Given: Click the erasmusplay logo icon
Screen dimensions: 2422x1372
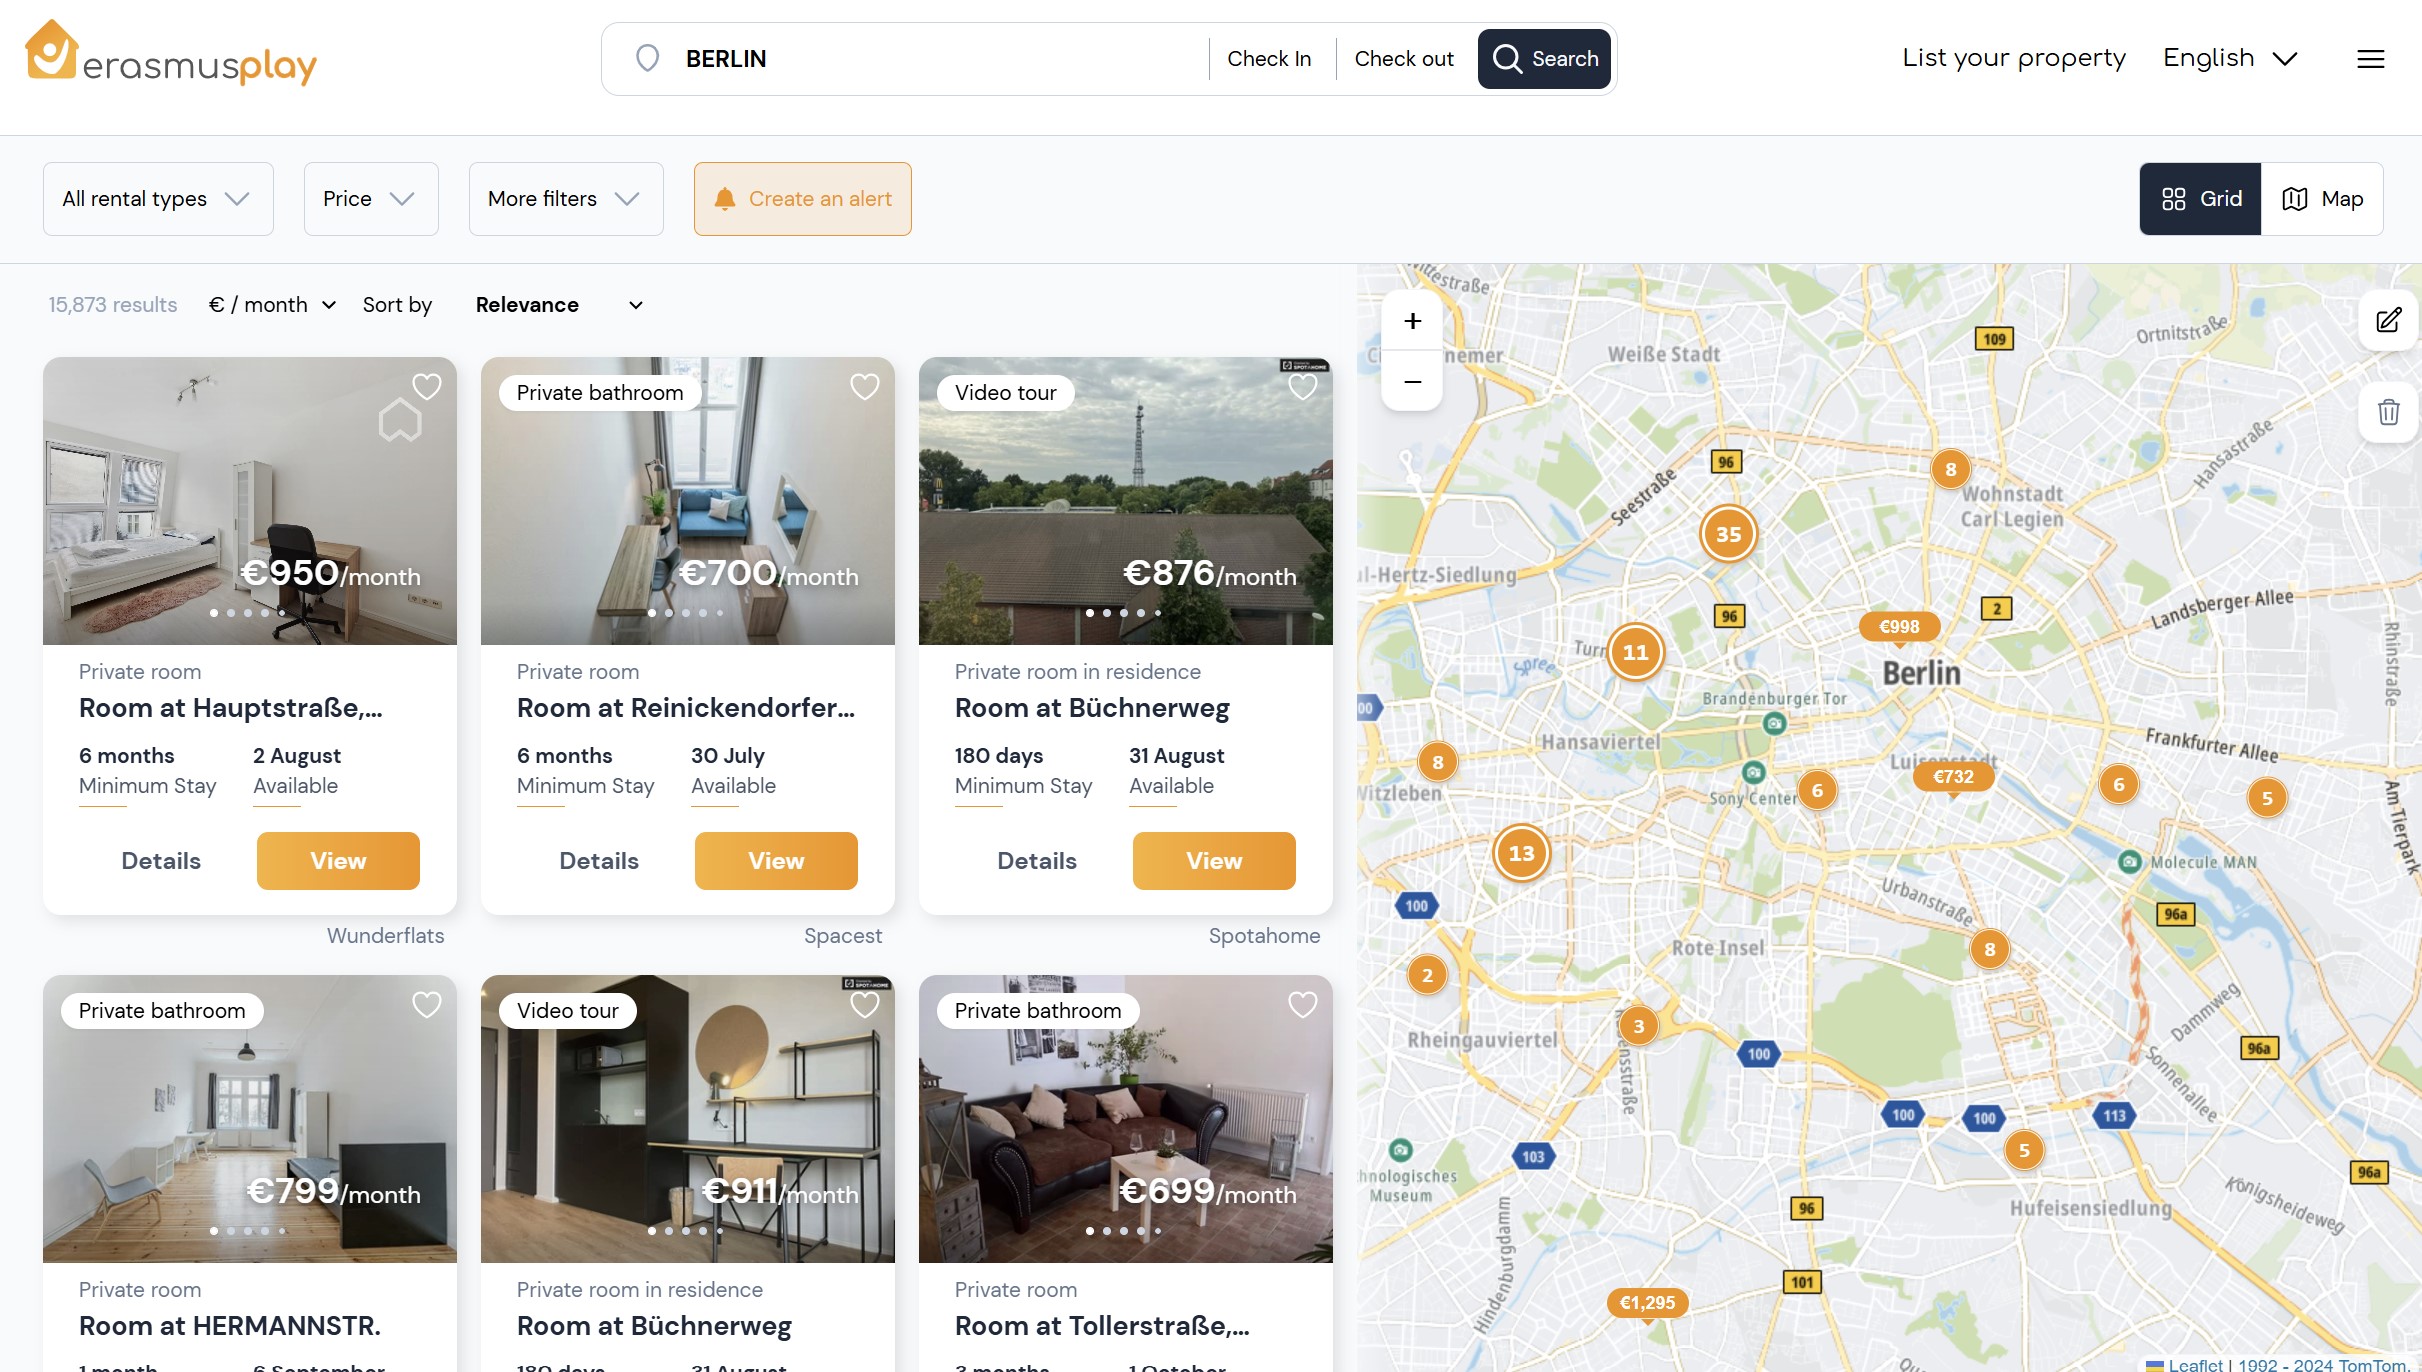Looking at the screenshot, I should click(51, 50).
